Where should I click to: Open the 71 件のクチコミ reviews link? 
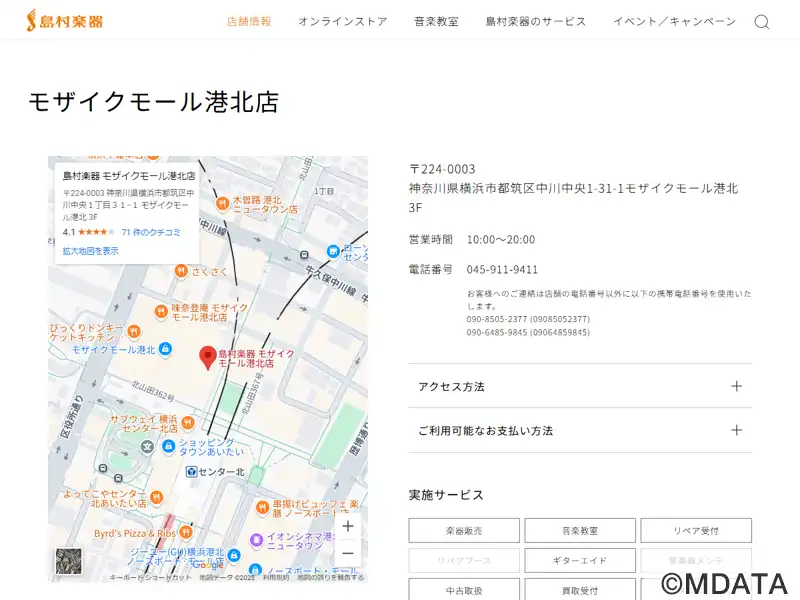coord(151,232)
